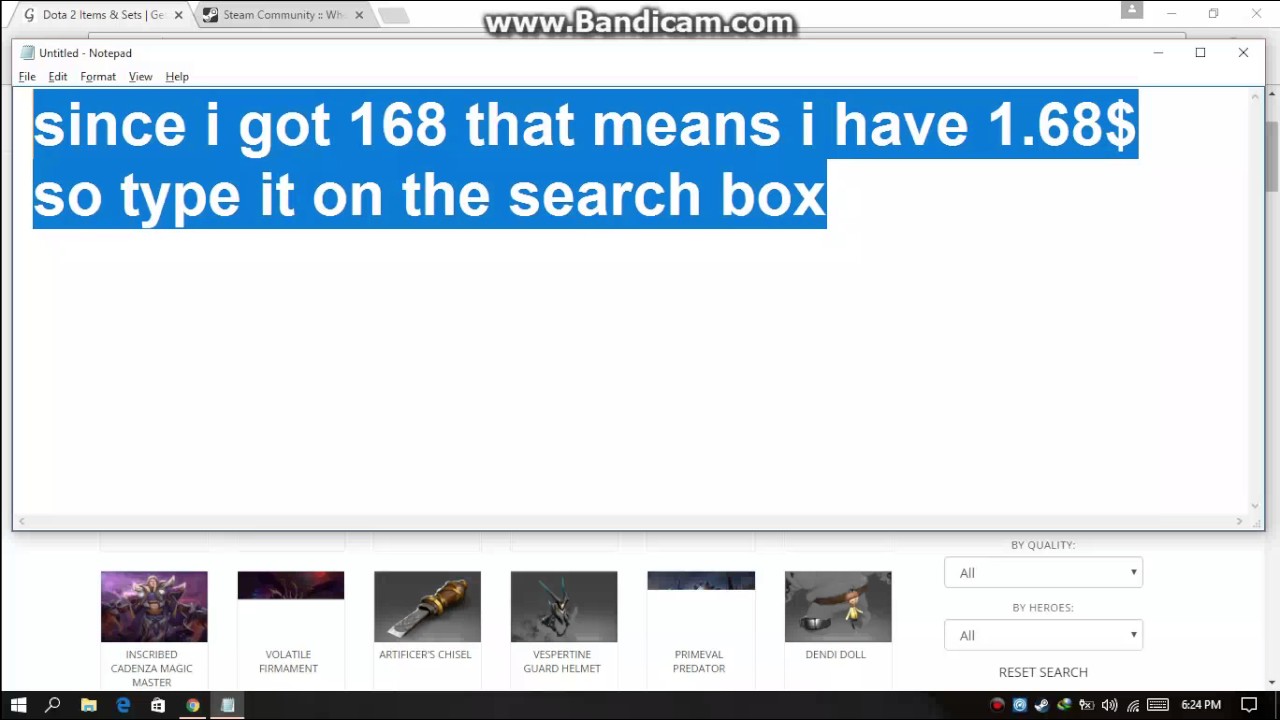Image resolution: width=1280 pixels, height=720 pixels.
Task: Launch Microsoft Edge from taskbar
Action: 123,705
